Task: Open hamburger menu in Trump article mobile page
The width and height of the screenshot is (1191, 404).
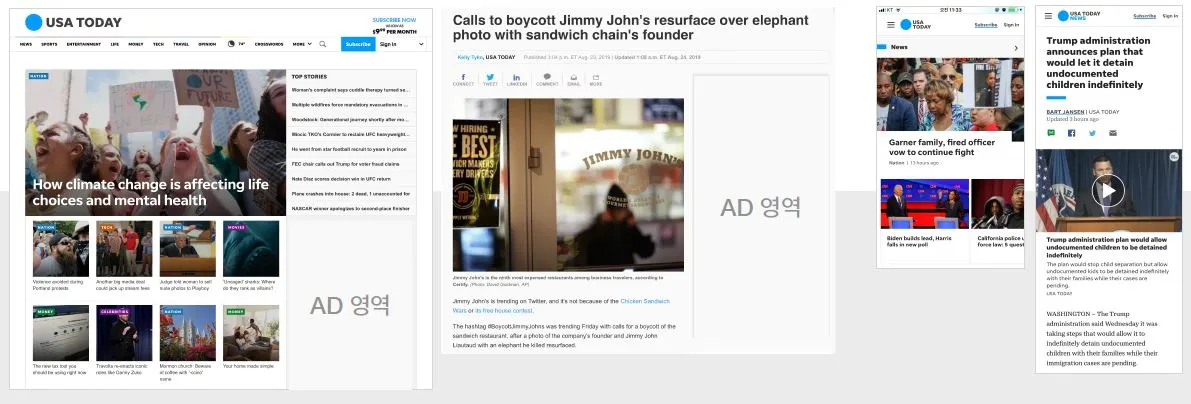Action: pyautogui.click(x=1048, y=16)
